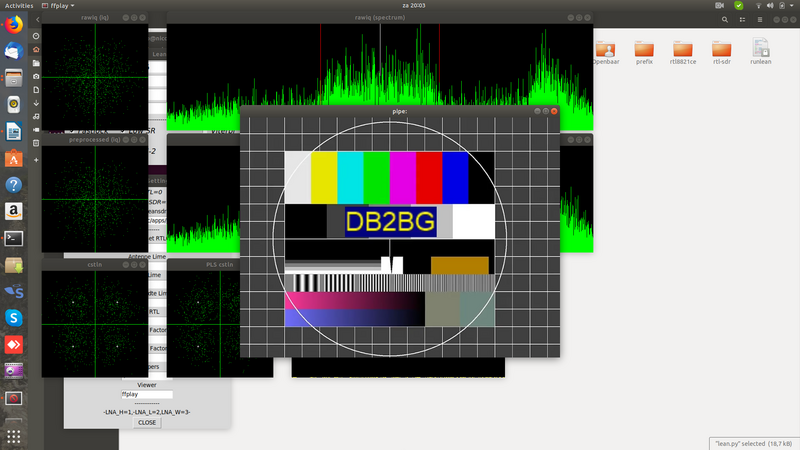Expand the system status menu arrow

[791, 5]
